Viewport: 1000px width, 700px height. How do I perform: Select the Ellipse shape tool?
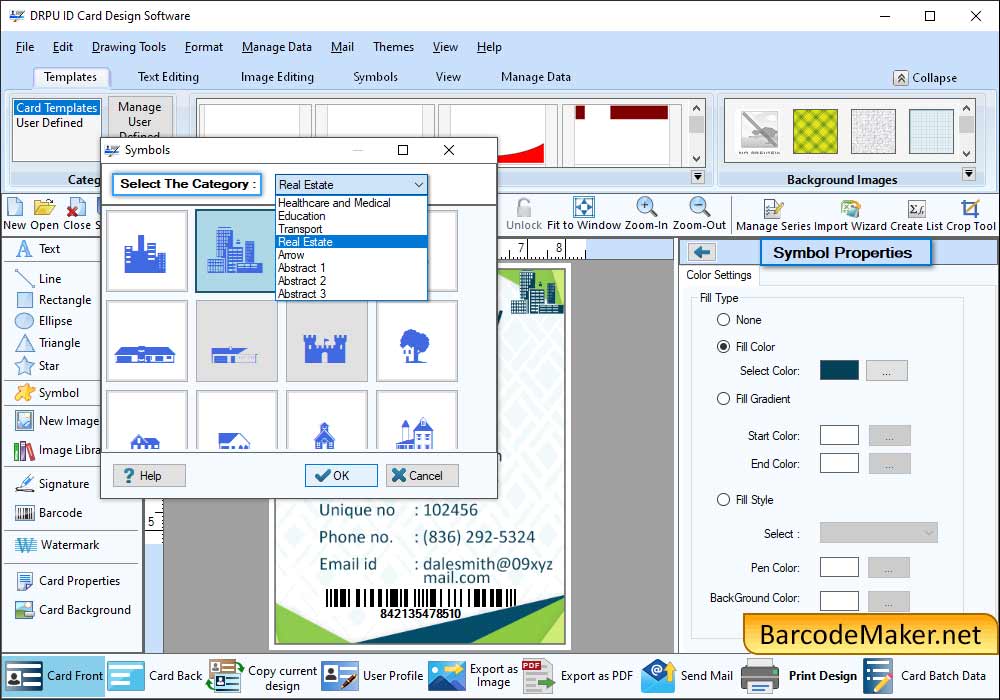tap(43, 321)
